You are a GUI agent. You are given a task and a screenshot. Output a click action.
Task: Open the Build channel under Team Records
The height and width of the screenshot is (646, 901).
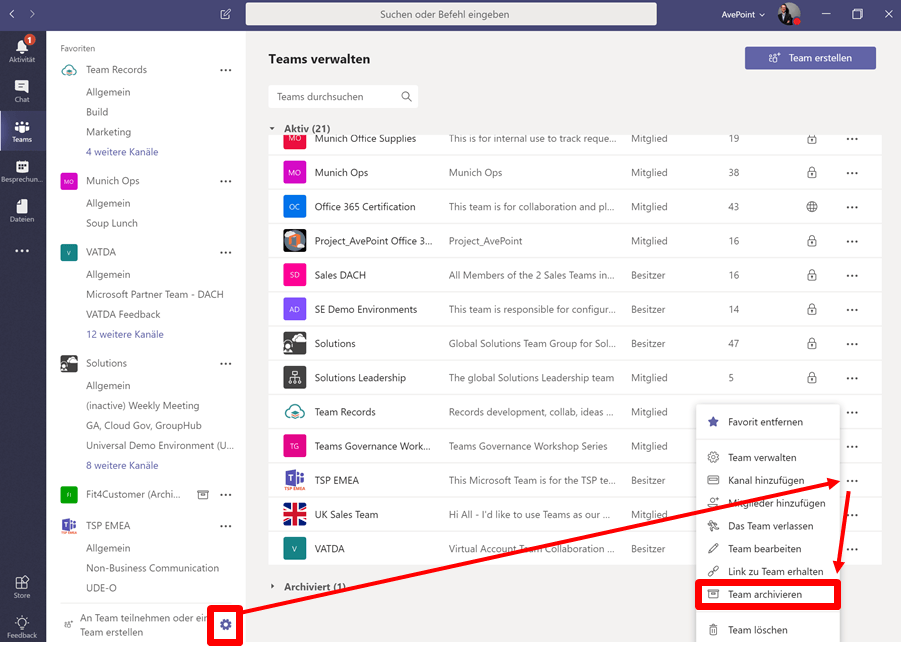97,111
